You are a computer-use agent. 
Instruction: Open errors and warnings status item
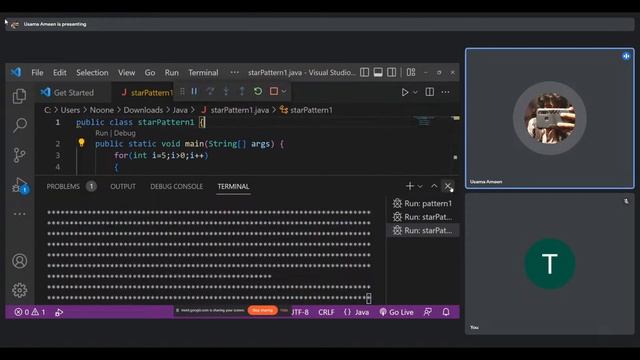click(30, 312)
